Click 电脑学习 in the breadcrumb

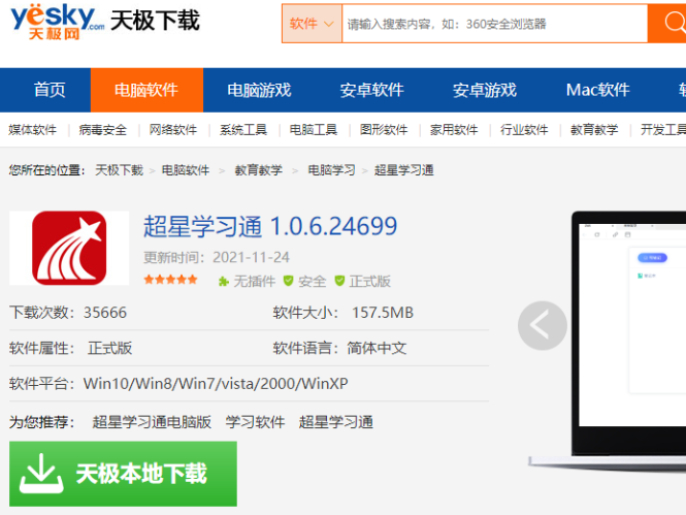click(x=332, y=170)
